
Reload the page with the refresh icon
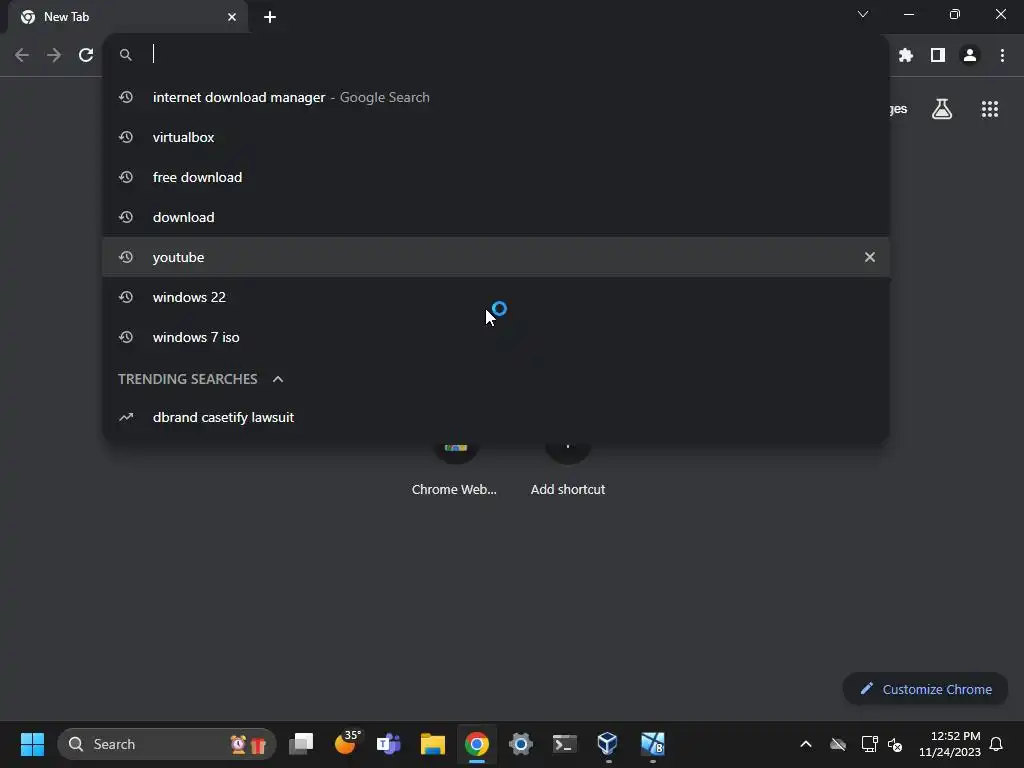click(86, 55)
